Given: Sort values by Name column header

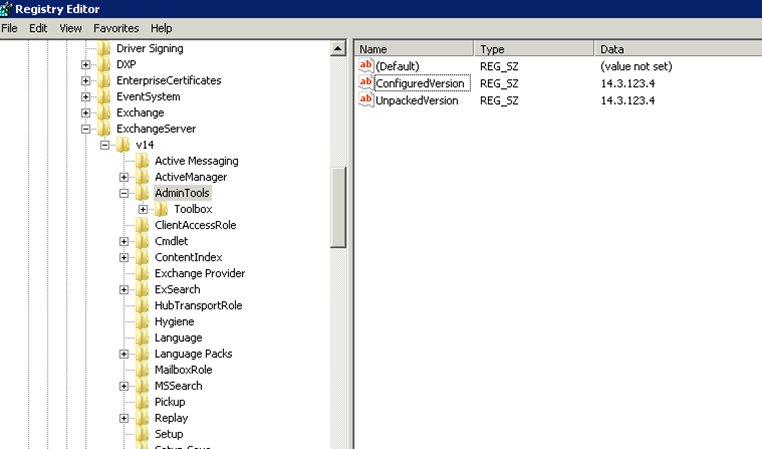Looking at the screenshot, I should pyautogui.click(x=415, y=49).
